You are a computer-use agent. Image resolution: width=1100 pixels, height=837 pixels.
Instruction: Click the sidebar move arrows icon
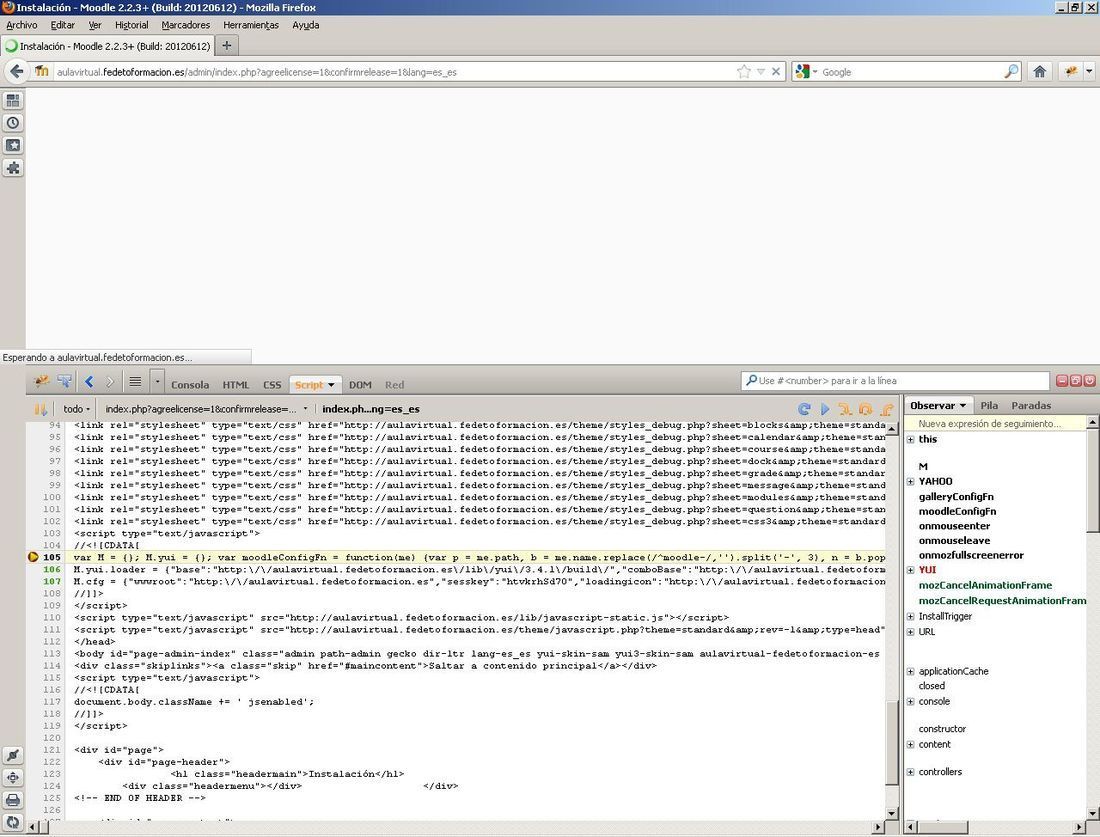(x=13, y=777)
